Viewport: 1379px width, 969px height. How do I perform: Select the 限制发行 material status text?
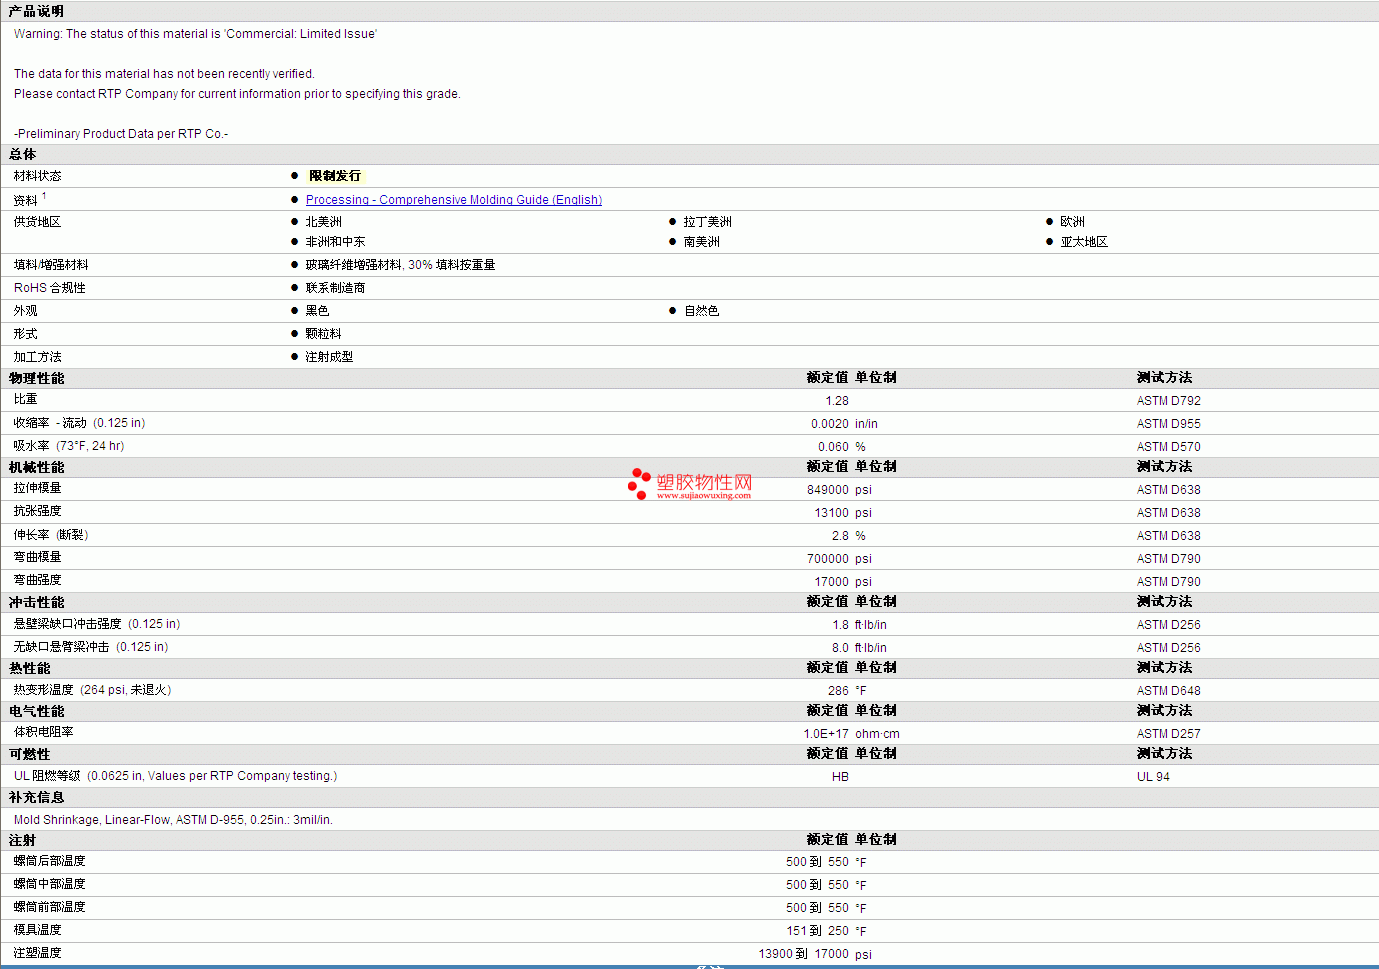point(335,176)
